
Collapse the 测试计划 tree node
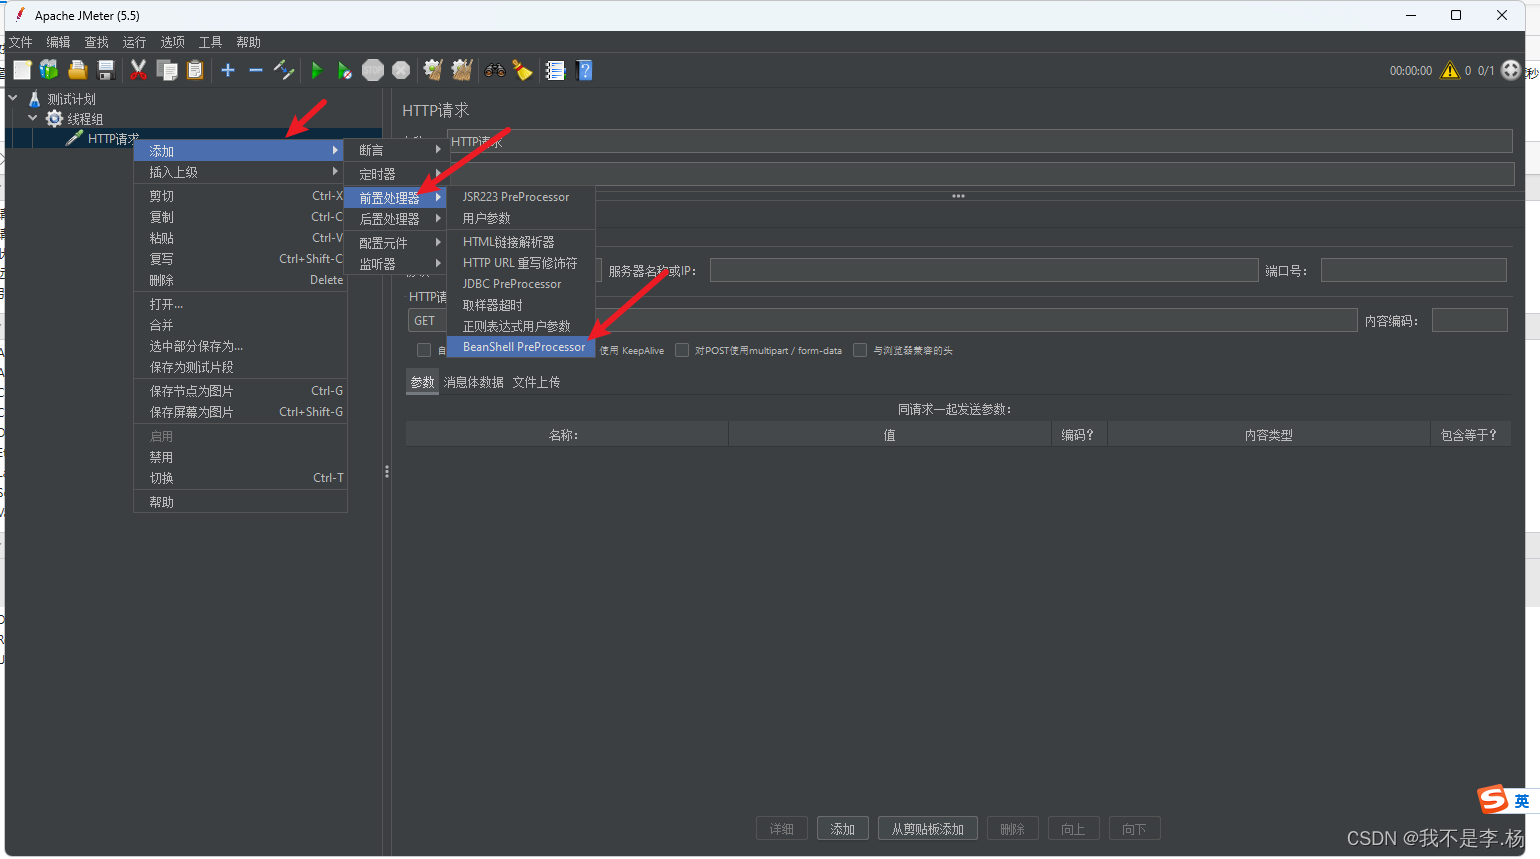tap(13, 99)
